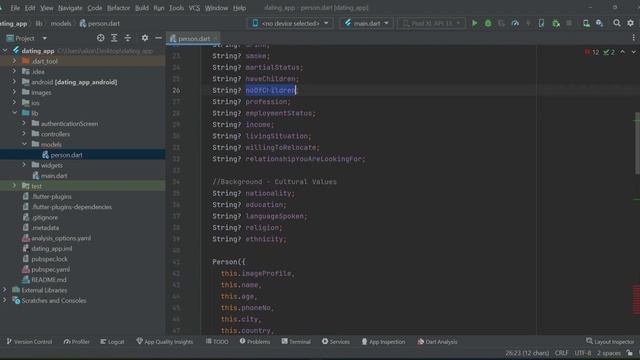Click the profession field in code
The height and width of the screenshot is (360, 640).
pos(266,102)
